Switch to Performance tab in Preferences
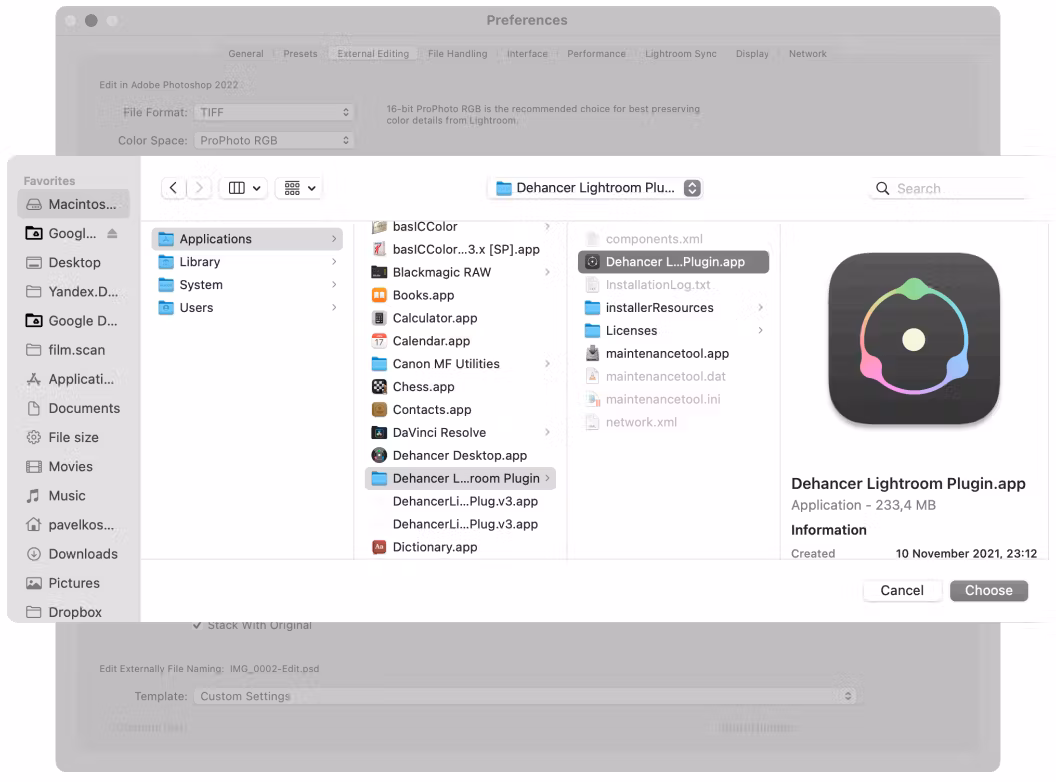 tap(596, 54)
